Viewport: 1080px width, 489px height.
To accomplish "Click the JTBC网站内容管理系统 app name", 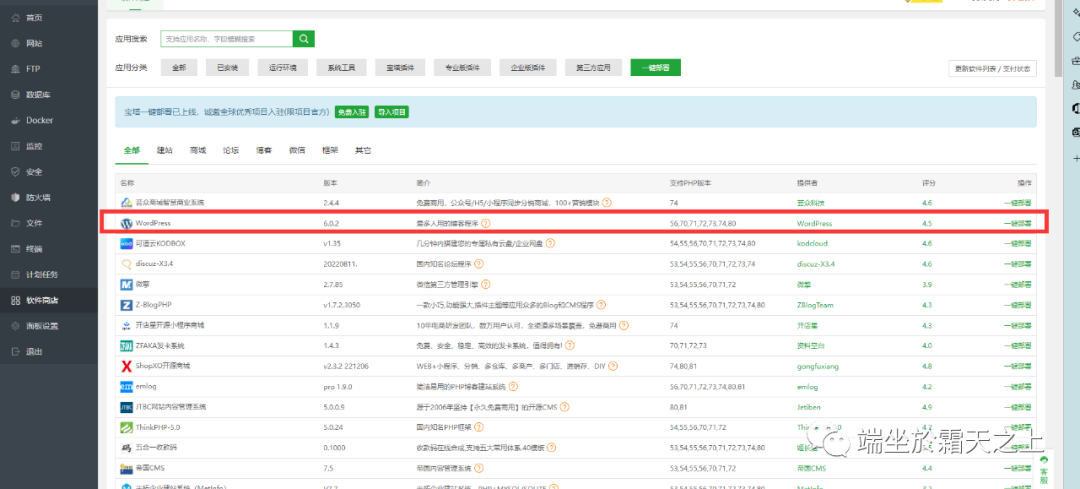I will (171, 407).
